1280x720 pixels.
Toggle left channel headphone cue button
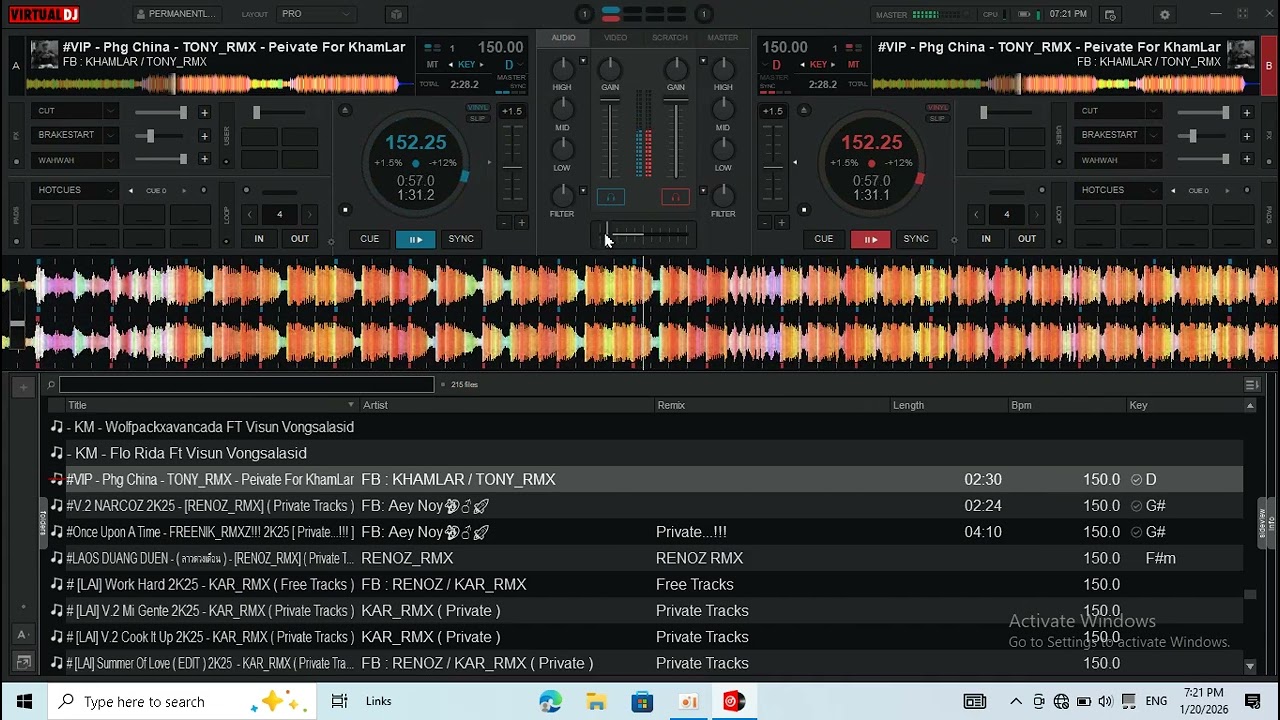pos(611,197)
